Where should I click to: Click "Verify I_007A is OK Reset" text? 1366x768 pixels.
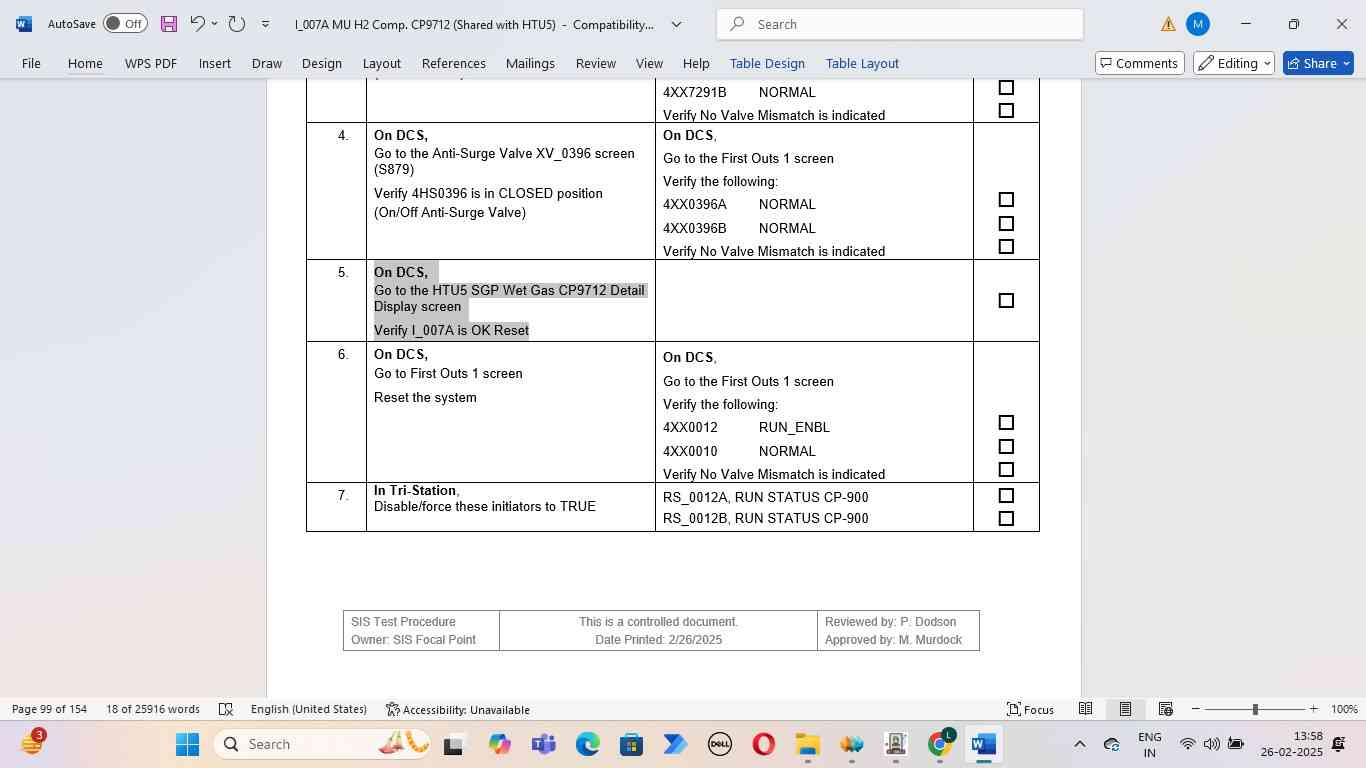point(451,330)
